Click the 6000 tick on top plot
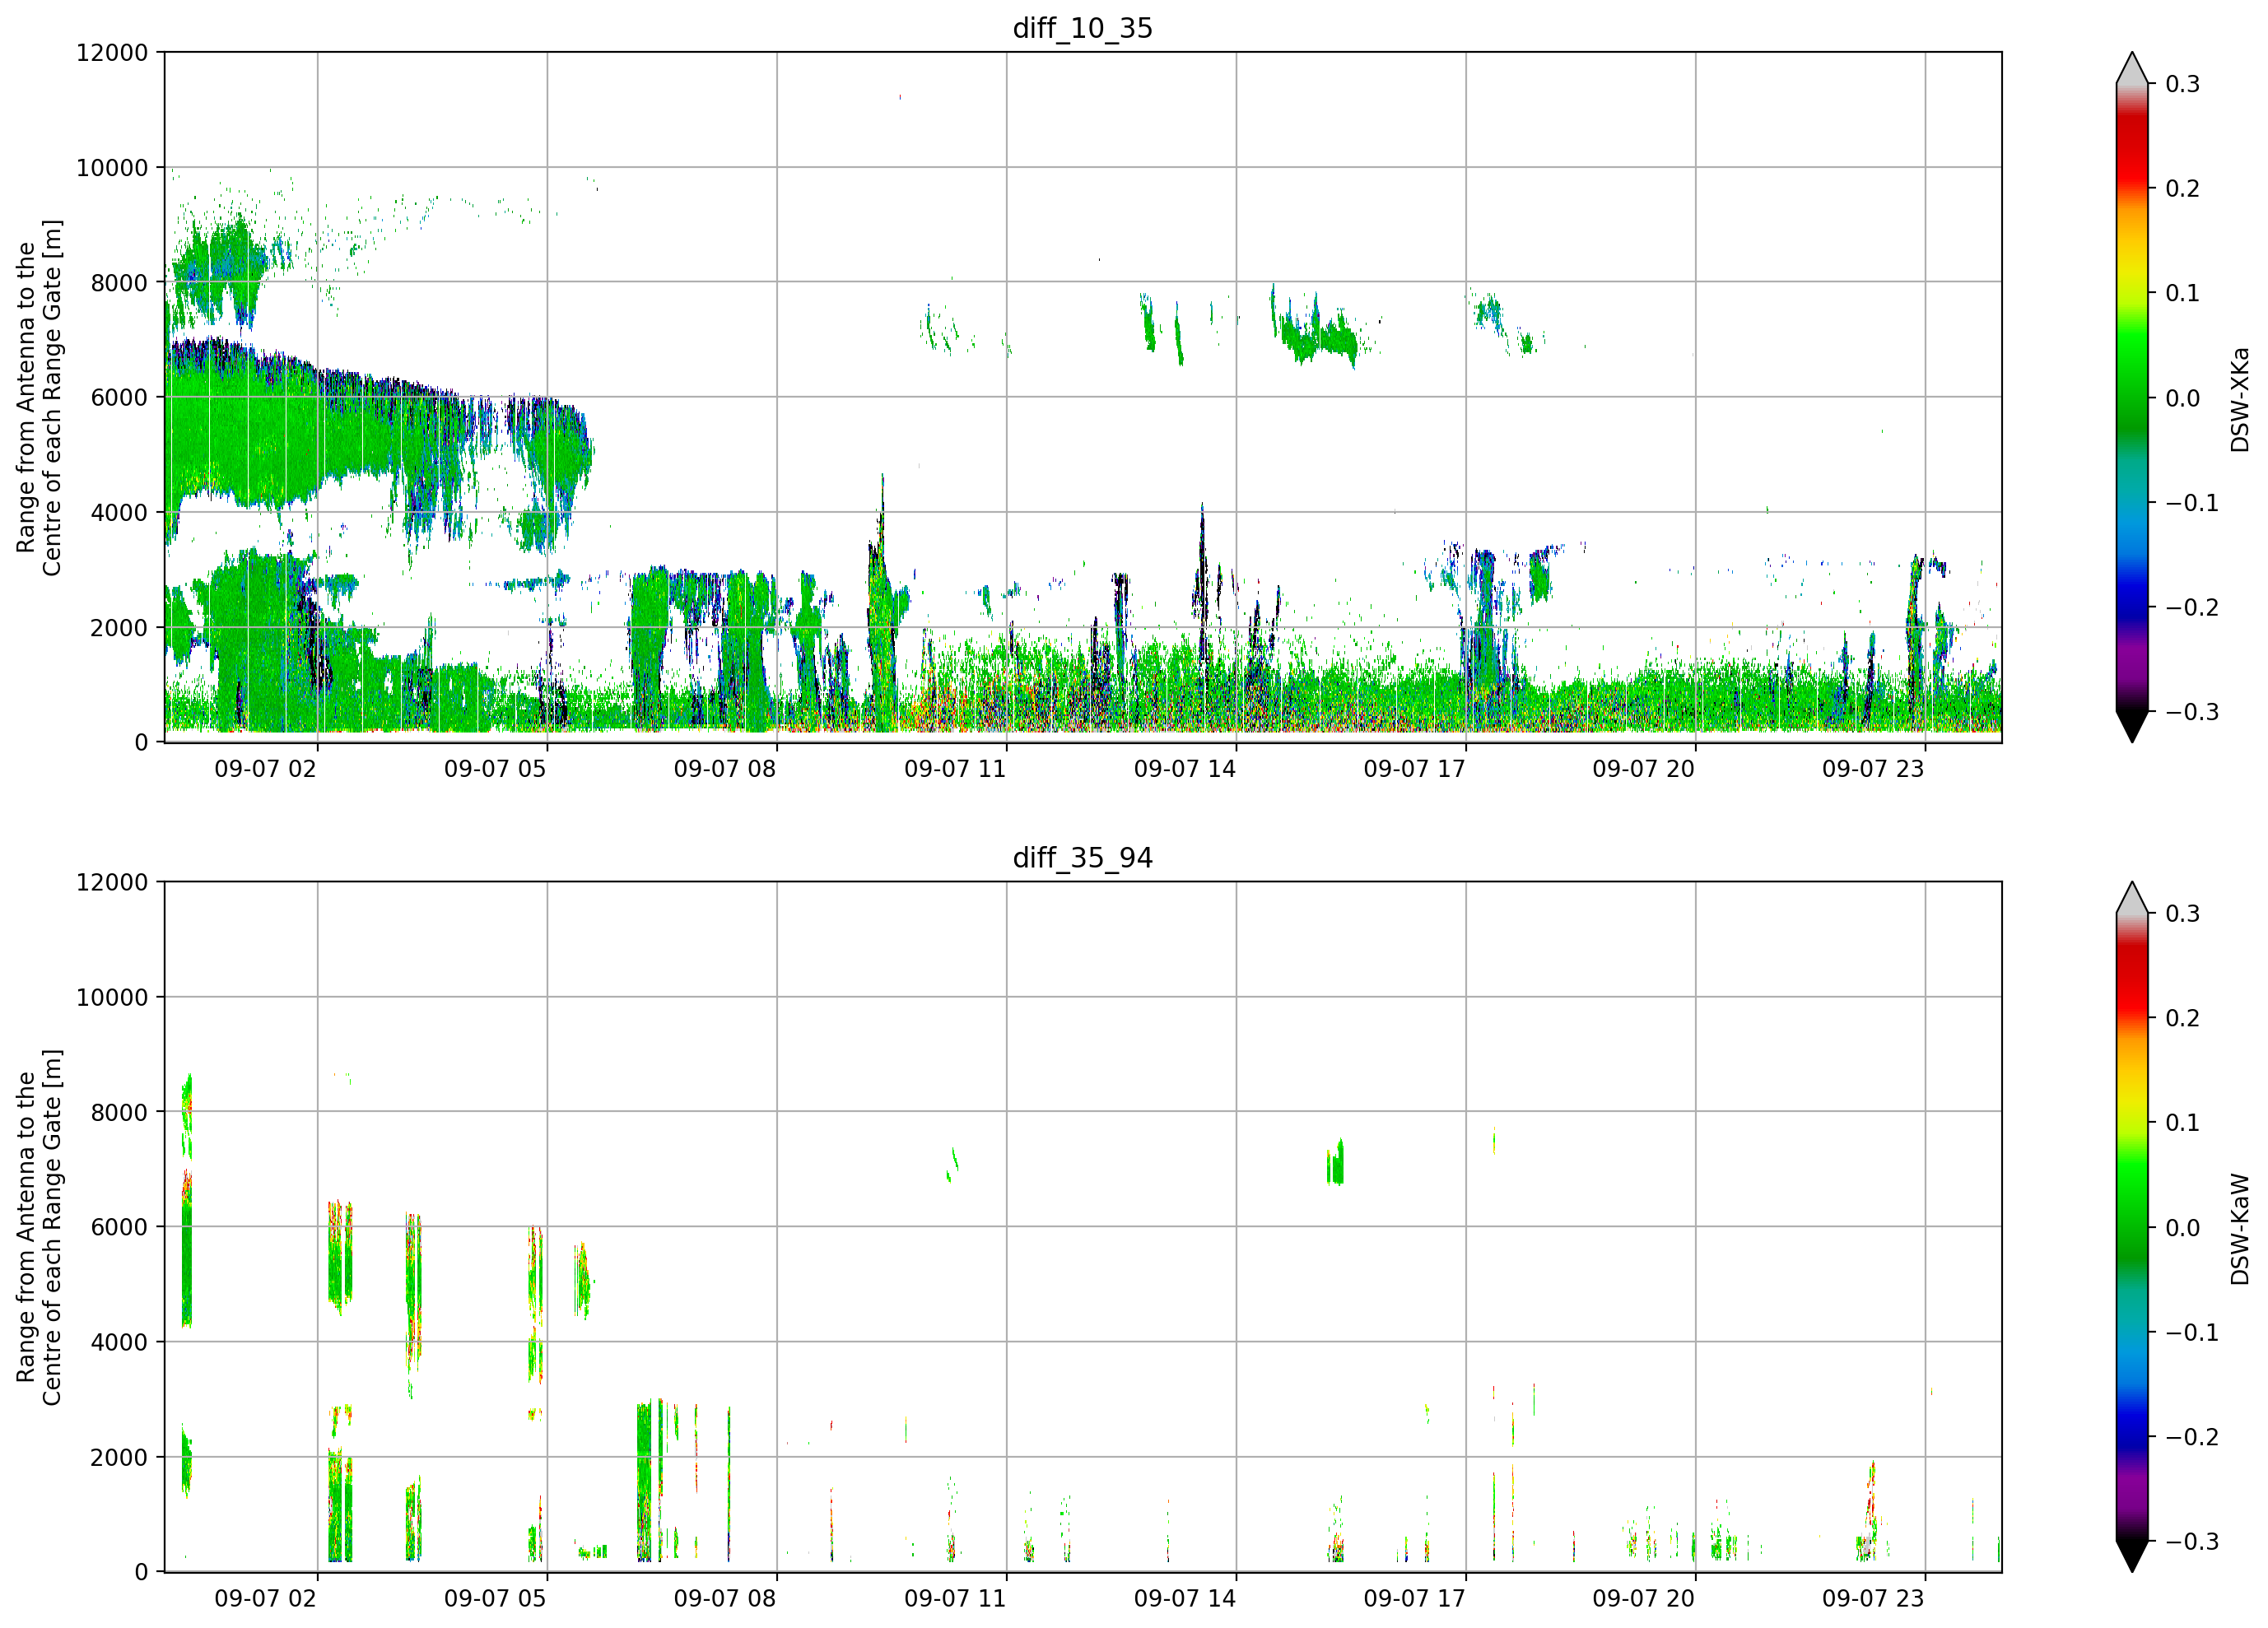Image resolution: width=2268 pixels, height=1628 pixels. 119,397
